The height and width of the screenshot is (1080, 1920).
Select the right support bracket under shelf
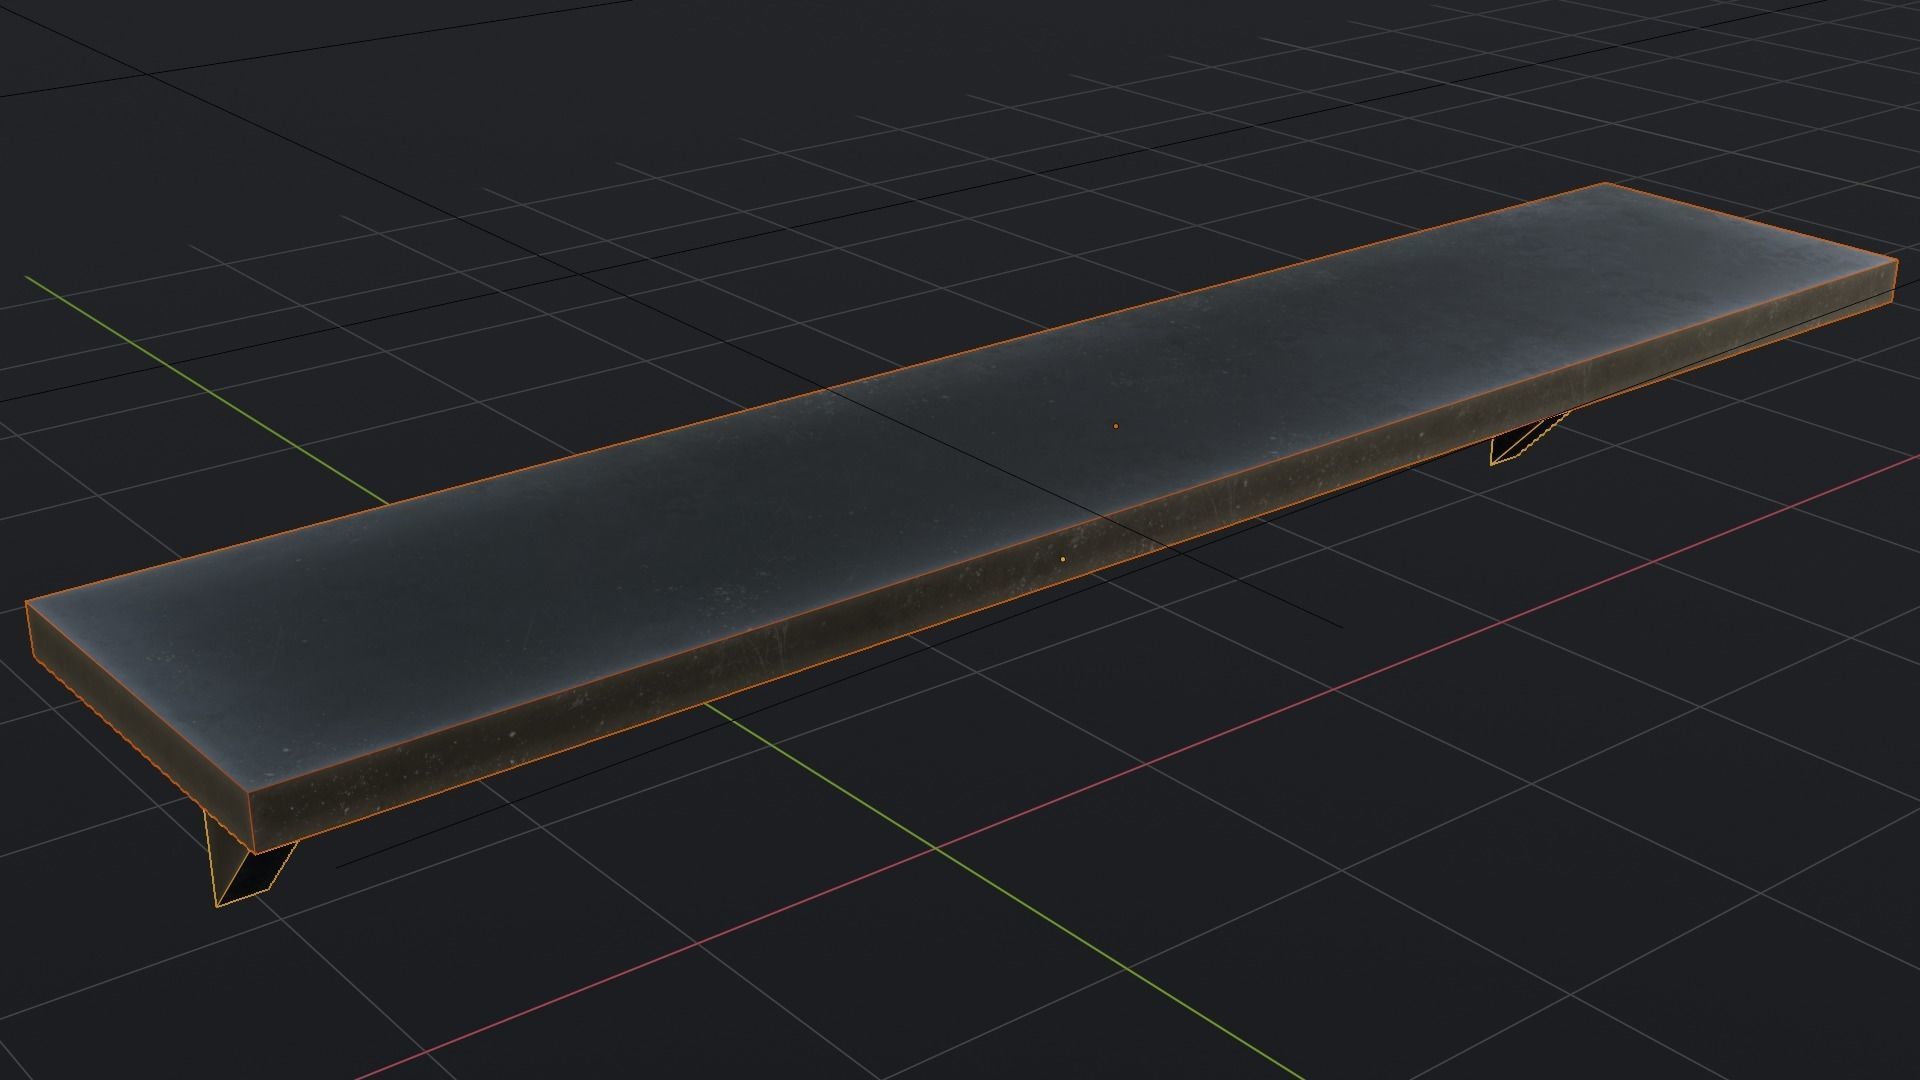(x=1523, y=442)
